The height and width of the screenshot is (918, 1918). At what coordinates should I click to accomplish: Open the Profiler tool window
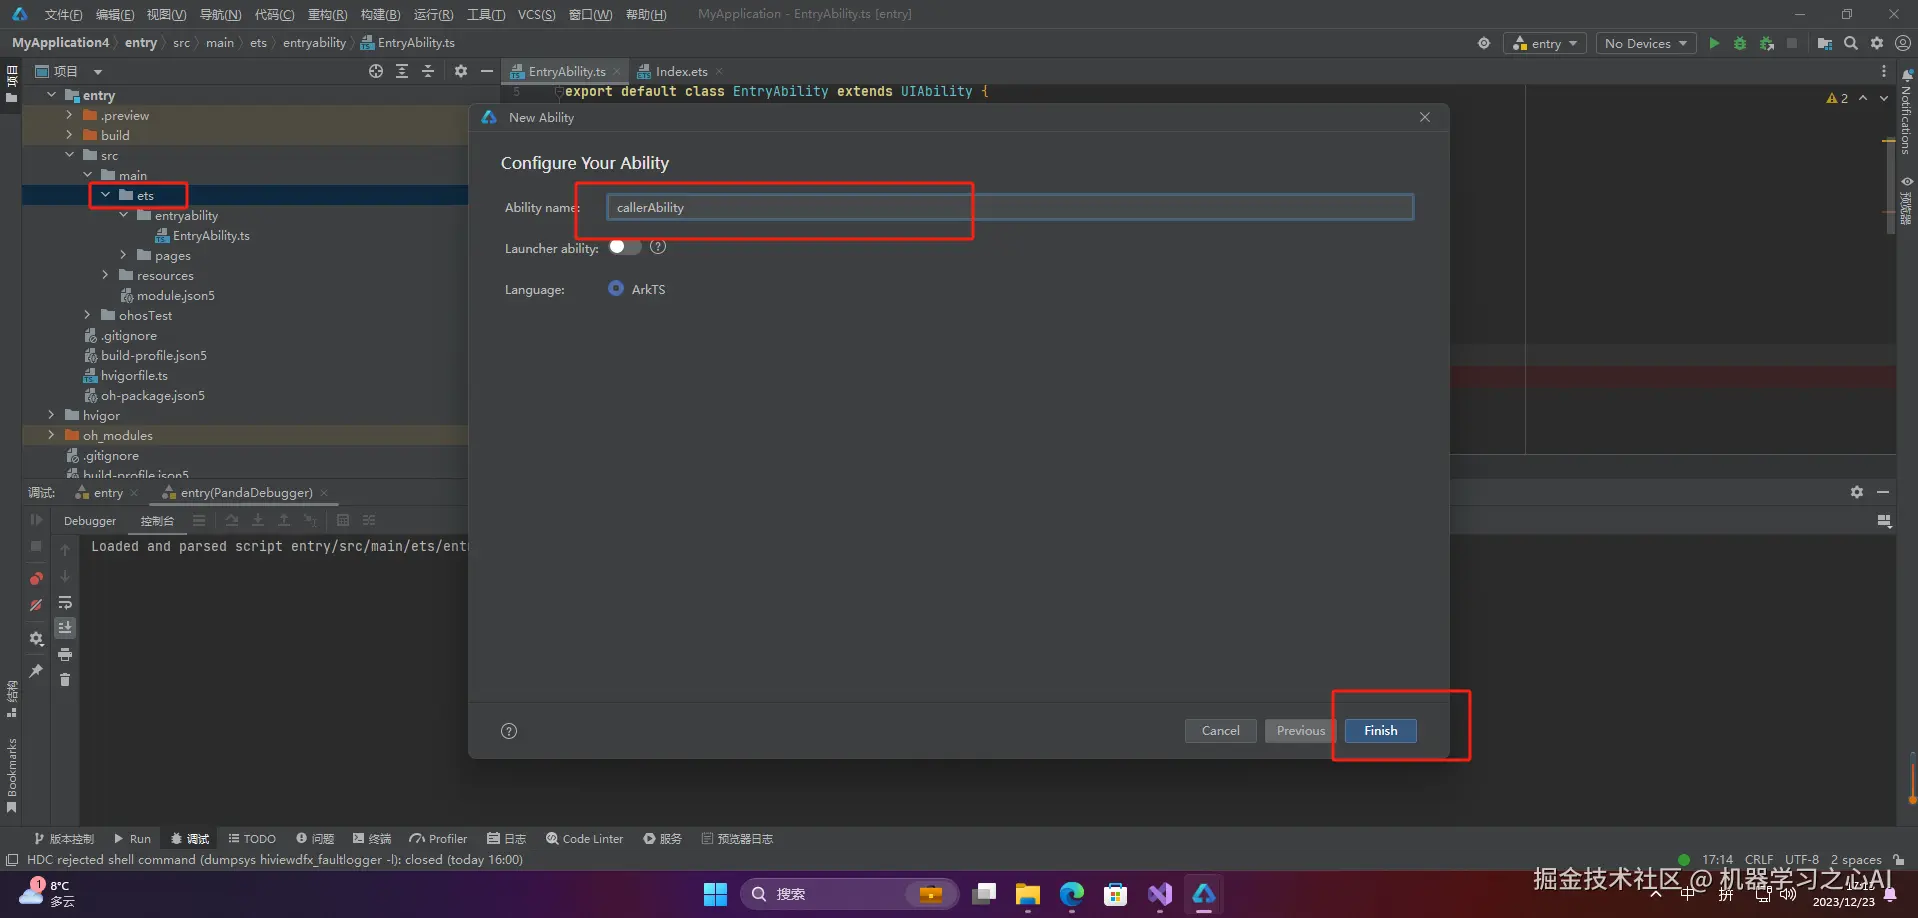(438, 839)
